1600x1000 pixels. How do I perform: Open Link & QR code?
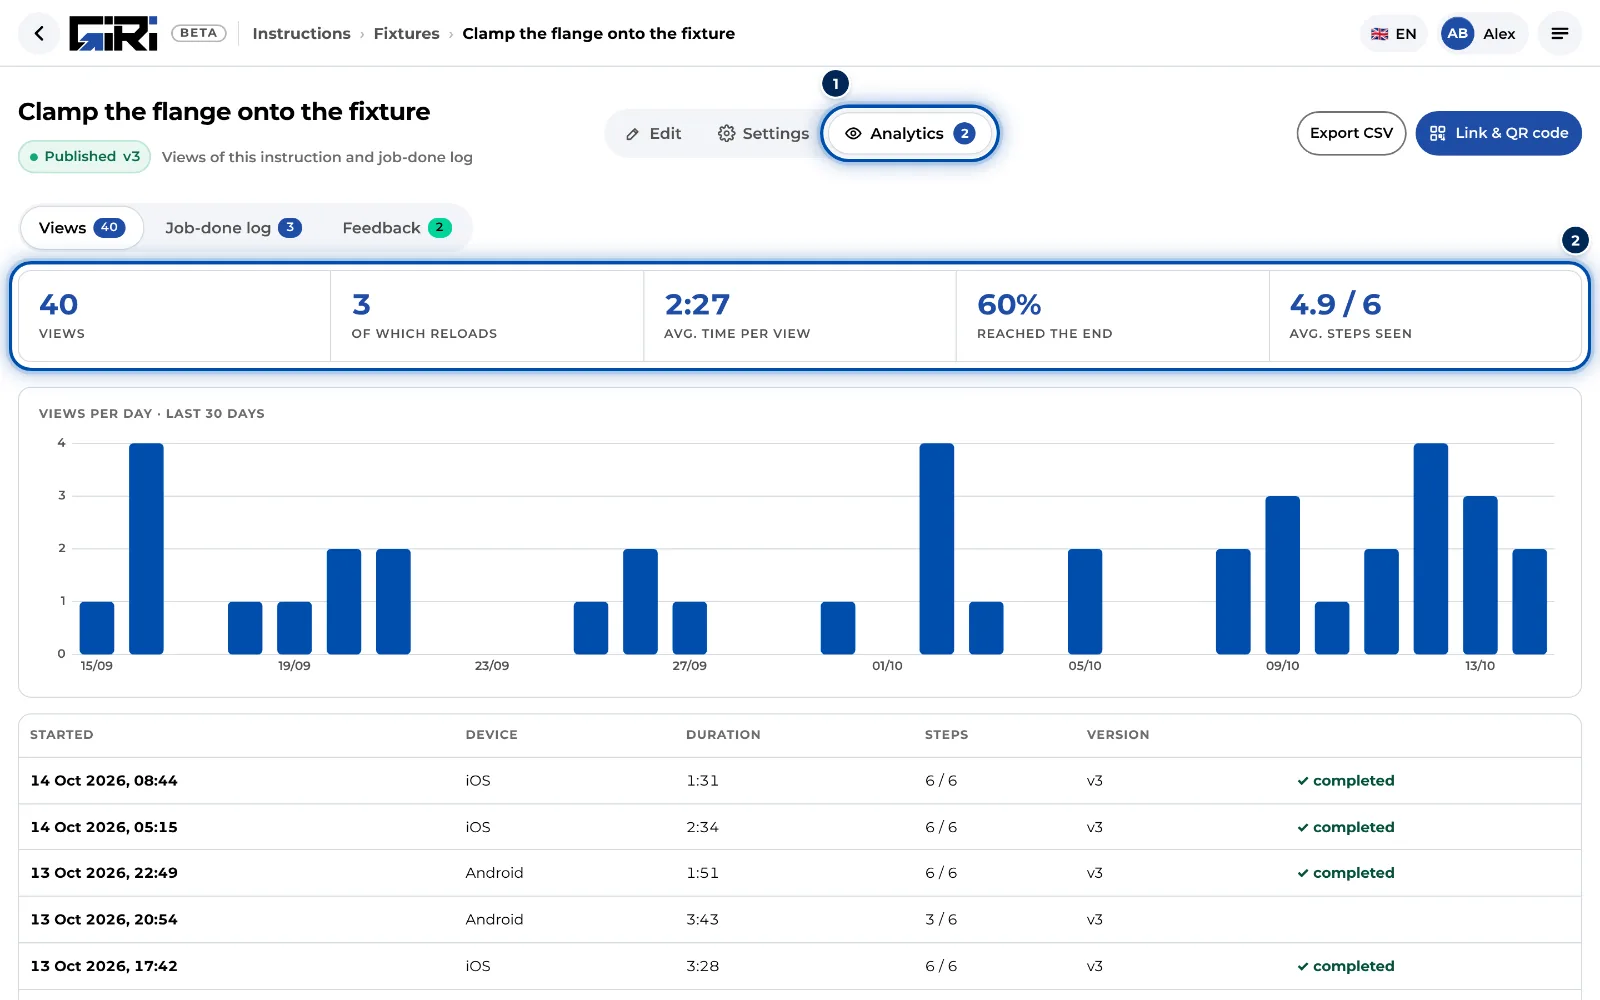point(1498,133)
